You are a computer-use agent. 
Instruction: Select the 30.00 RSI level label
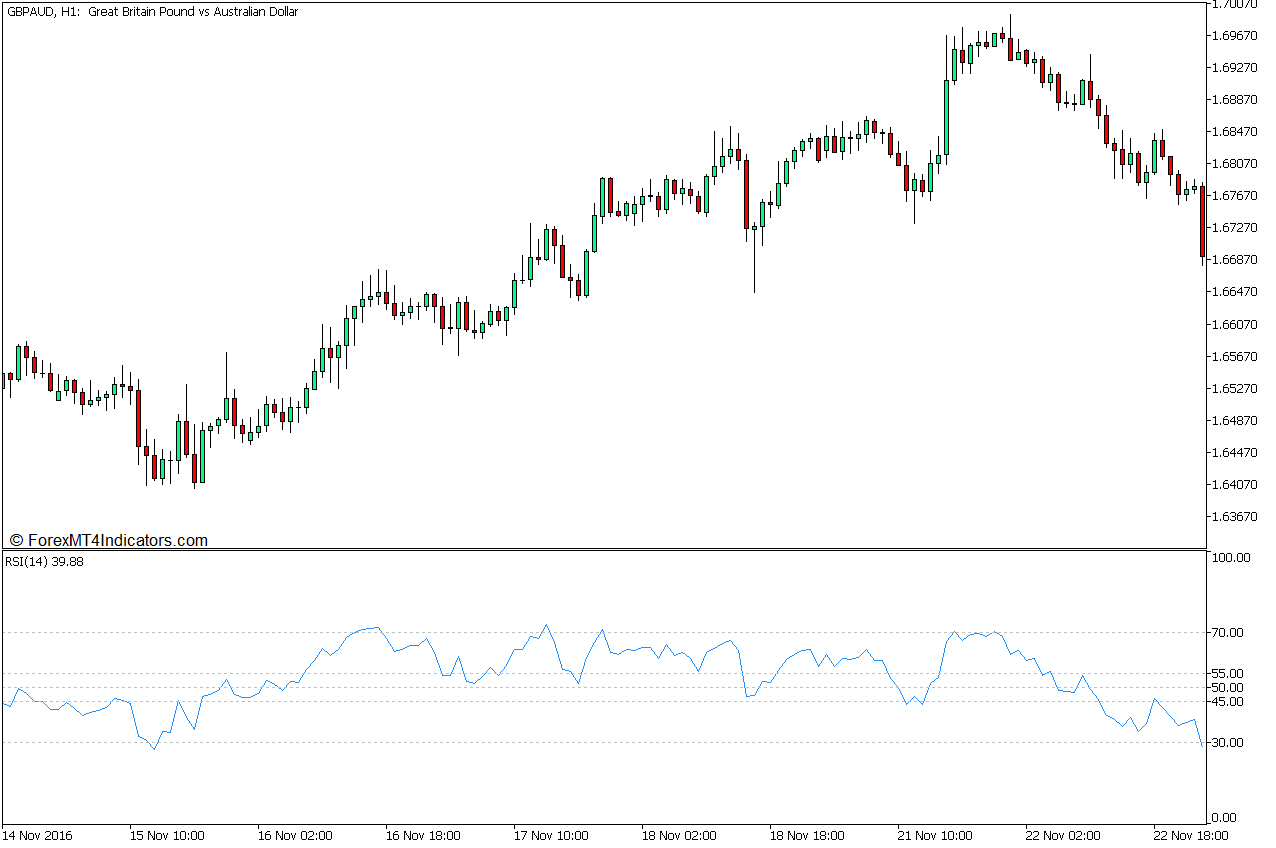(1229, 743)
